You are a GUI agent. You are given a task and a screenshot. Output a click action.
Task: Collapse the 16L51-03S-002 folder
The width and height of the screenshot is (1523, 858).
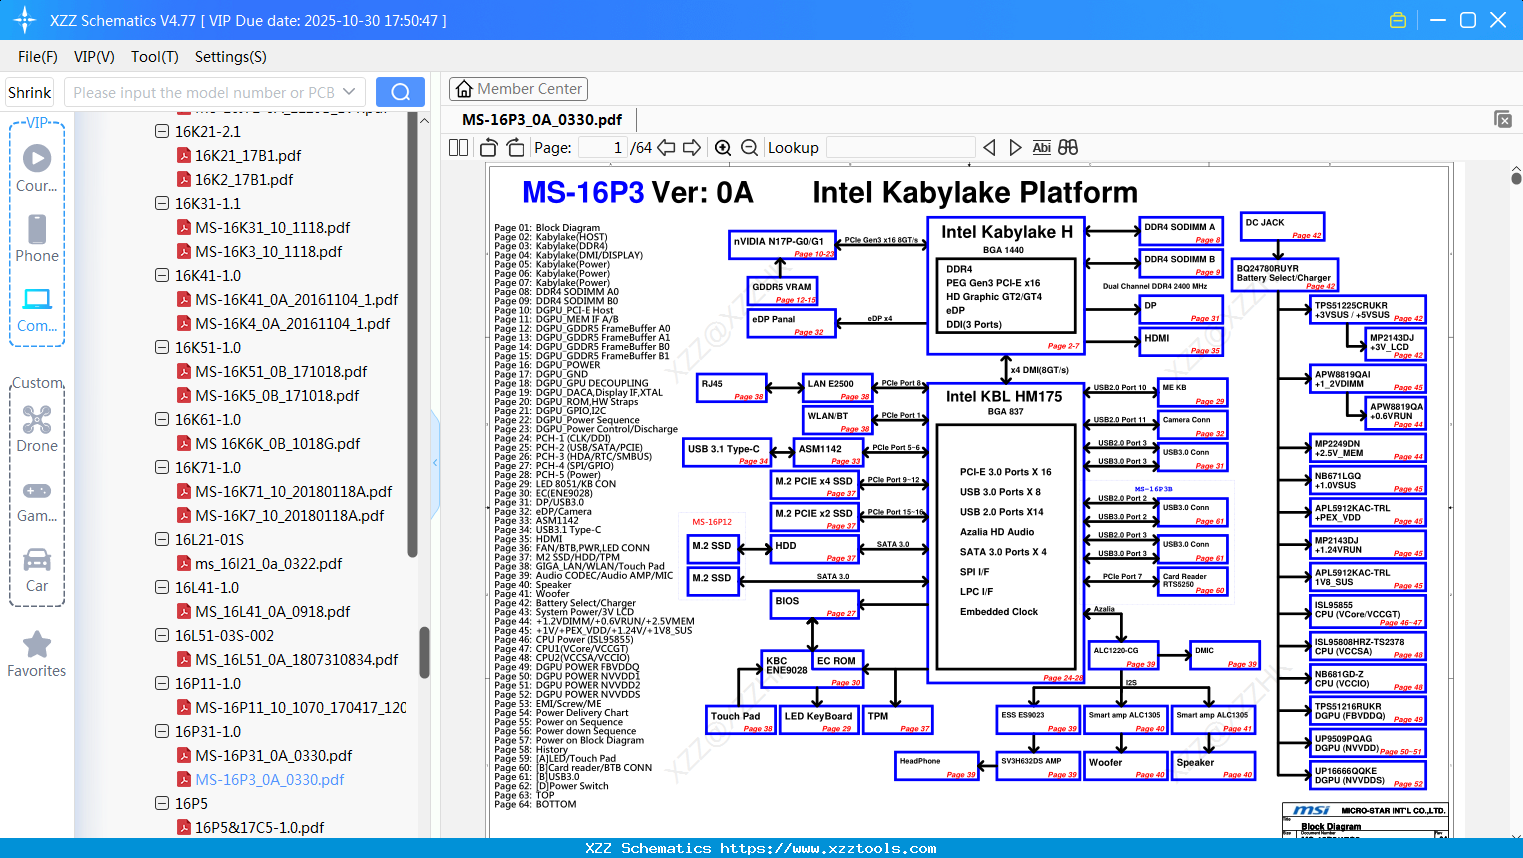[x=162, y=635]
